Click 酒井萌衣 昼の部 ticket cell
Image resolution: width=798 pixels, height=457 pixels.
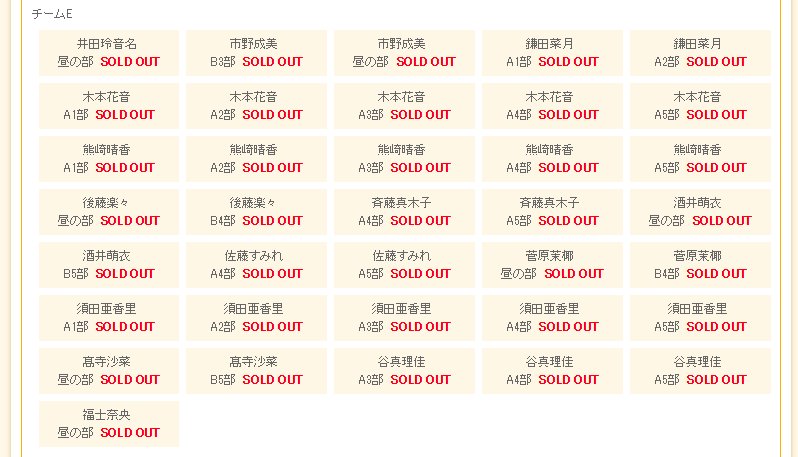pos(701,212)
